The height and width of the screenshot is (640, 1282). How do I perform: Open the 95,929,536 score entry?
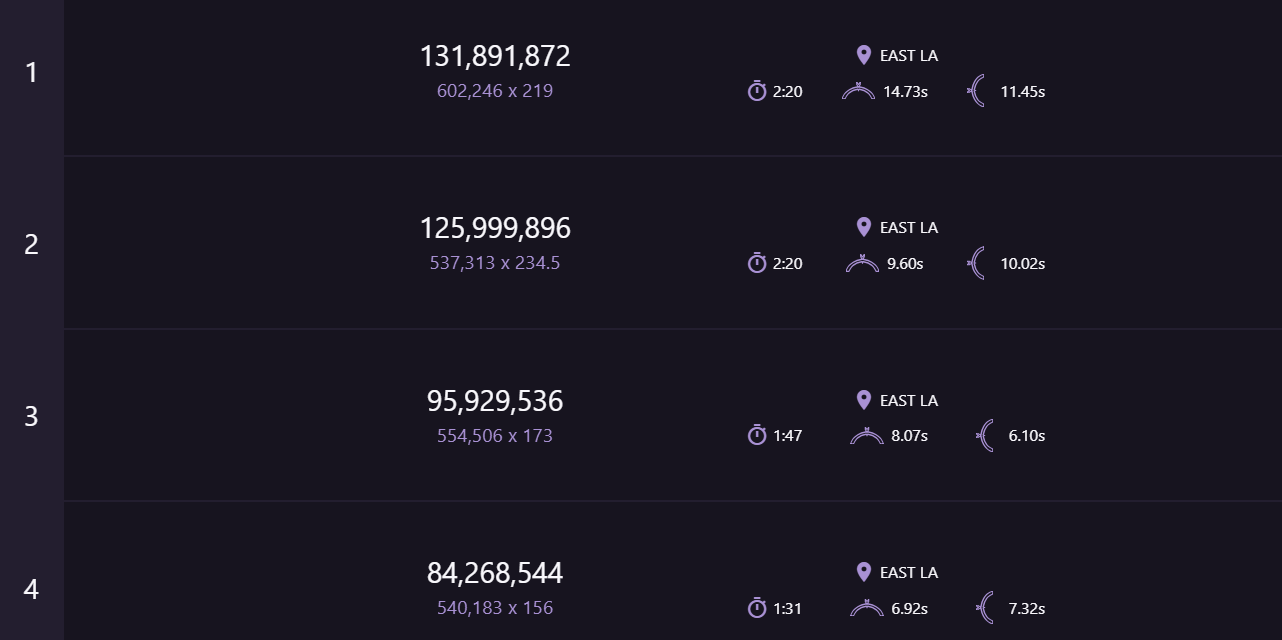[495, 401]
